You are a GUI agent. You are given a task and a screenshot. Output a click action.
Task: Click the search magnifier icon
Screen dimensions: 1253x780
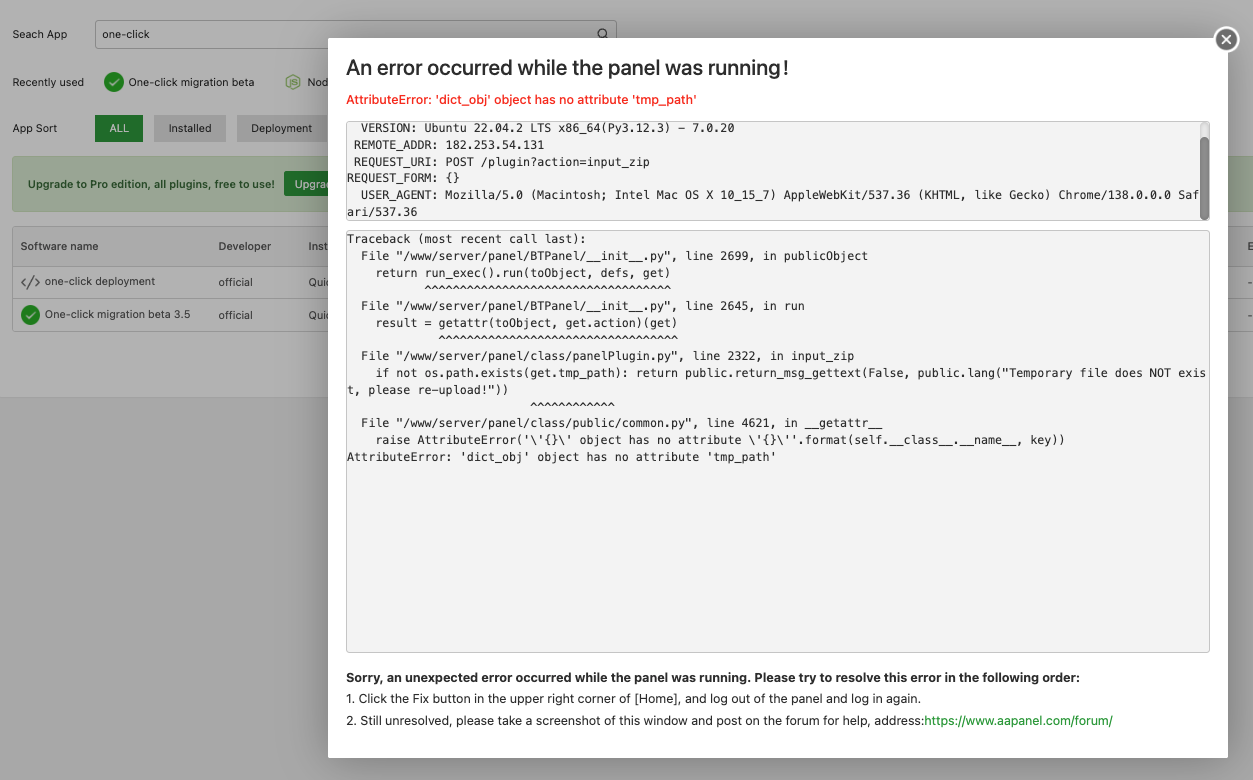pyautogui.click(x=602, y=34)
